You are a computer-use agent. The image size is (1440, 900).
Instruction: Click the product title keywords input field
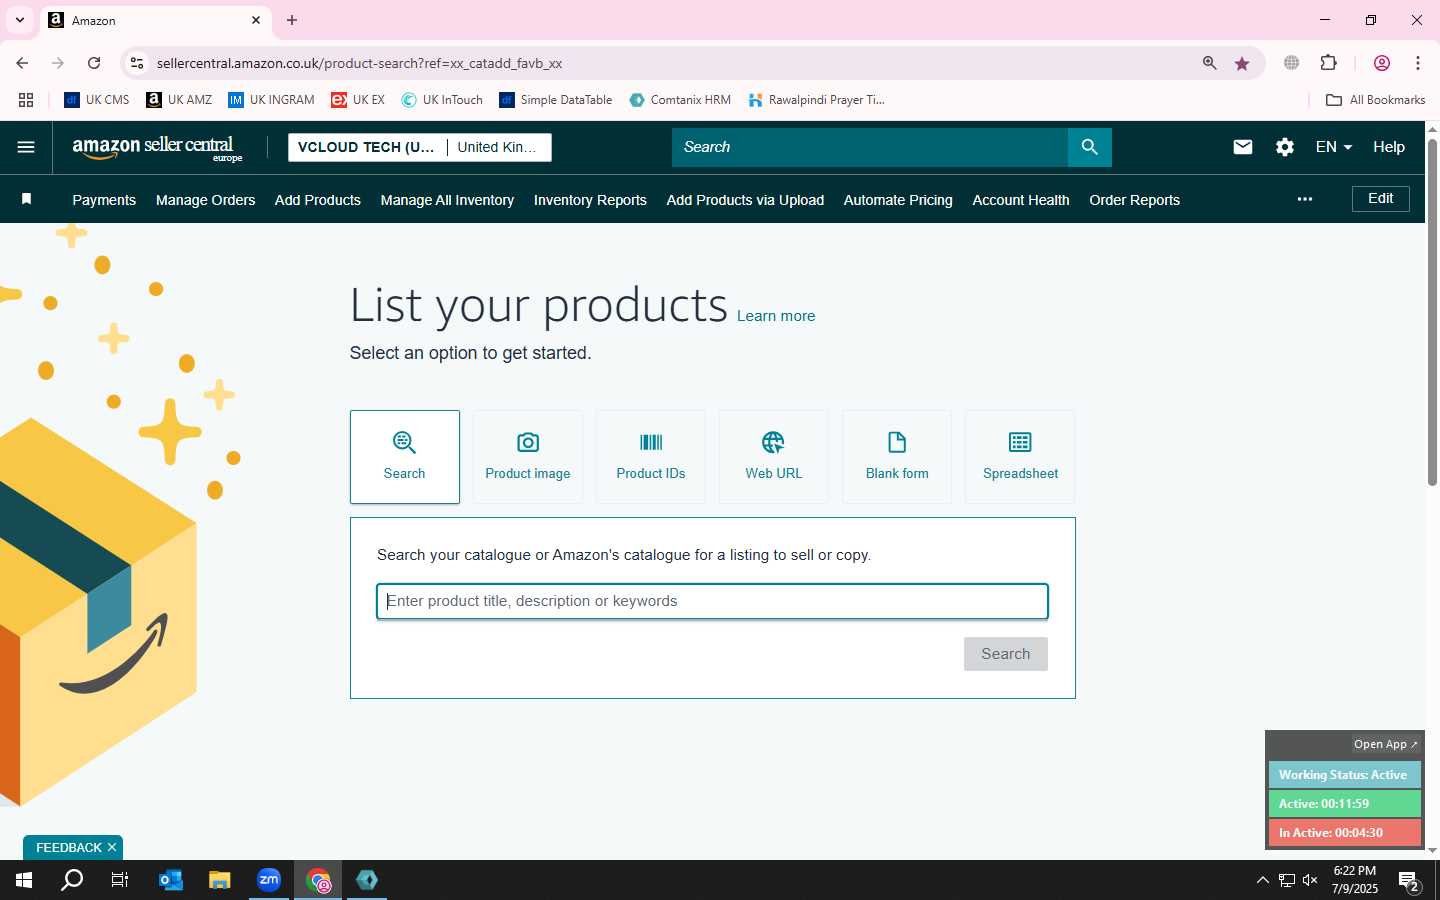coord(712,601)
